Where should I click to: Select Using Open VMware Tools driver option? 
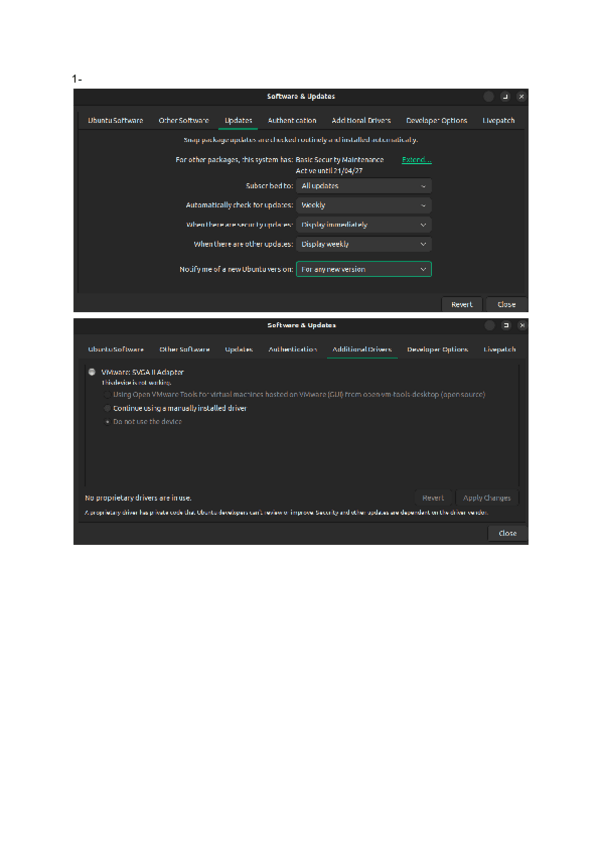(x=108, y=395)
